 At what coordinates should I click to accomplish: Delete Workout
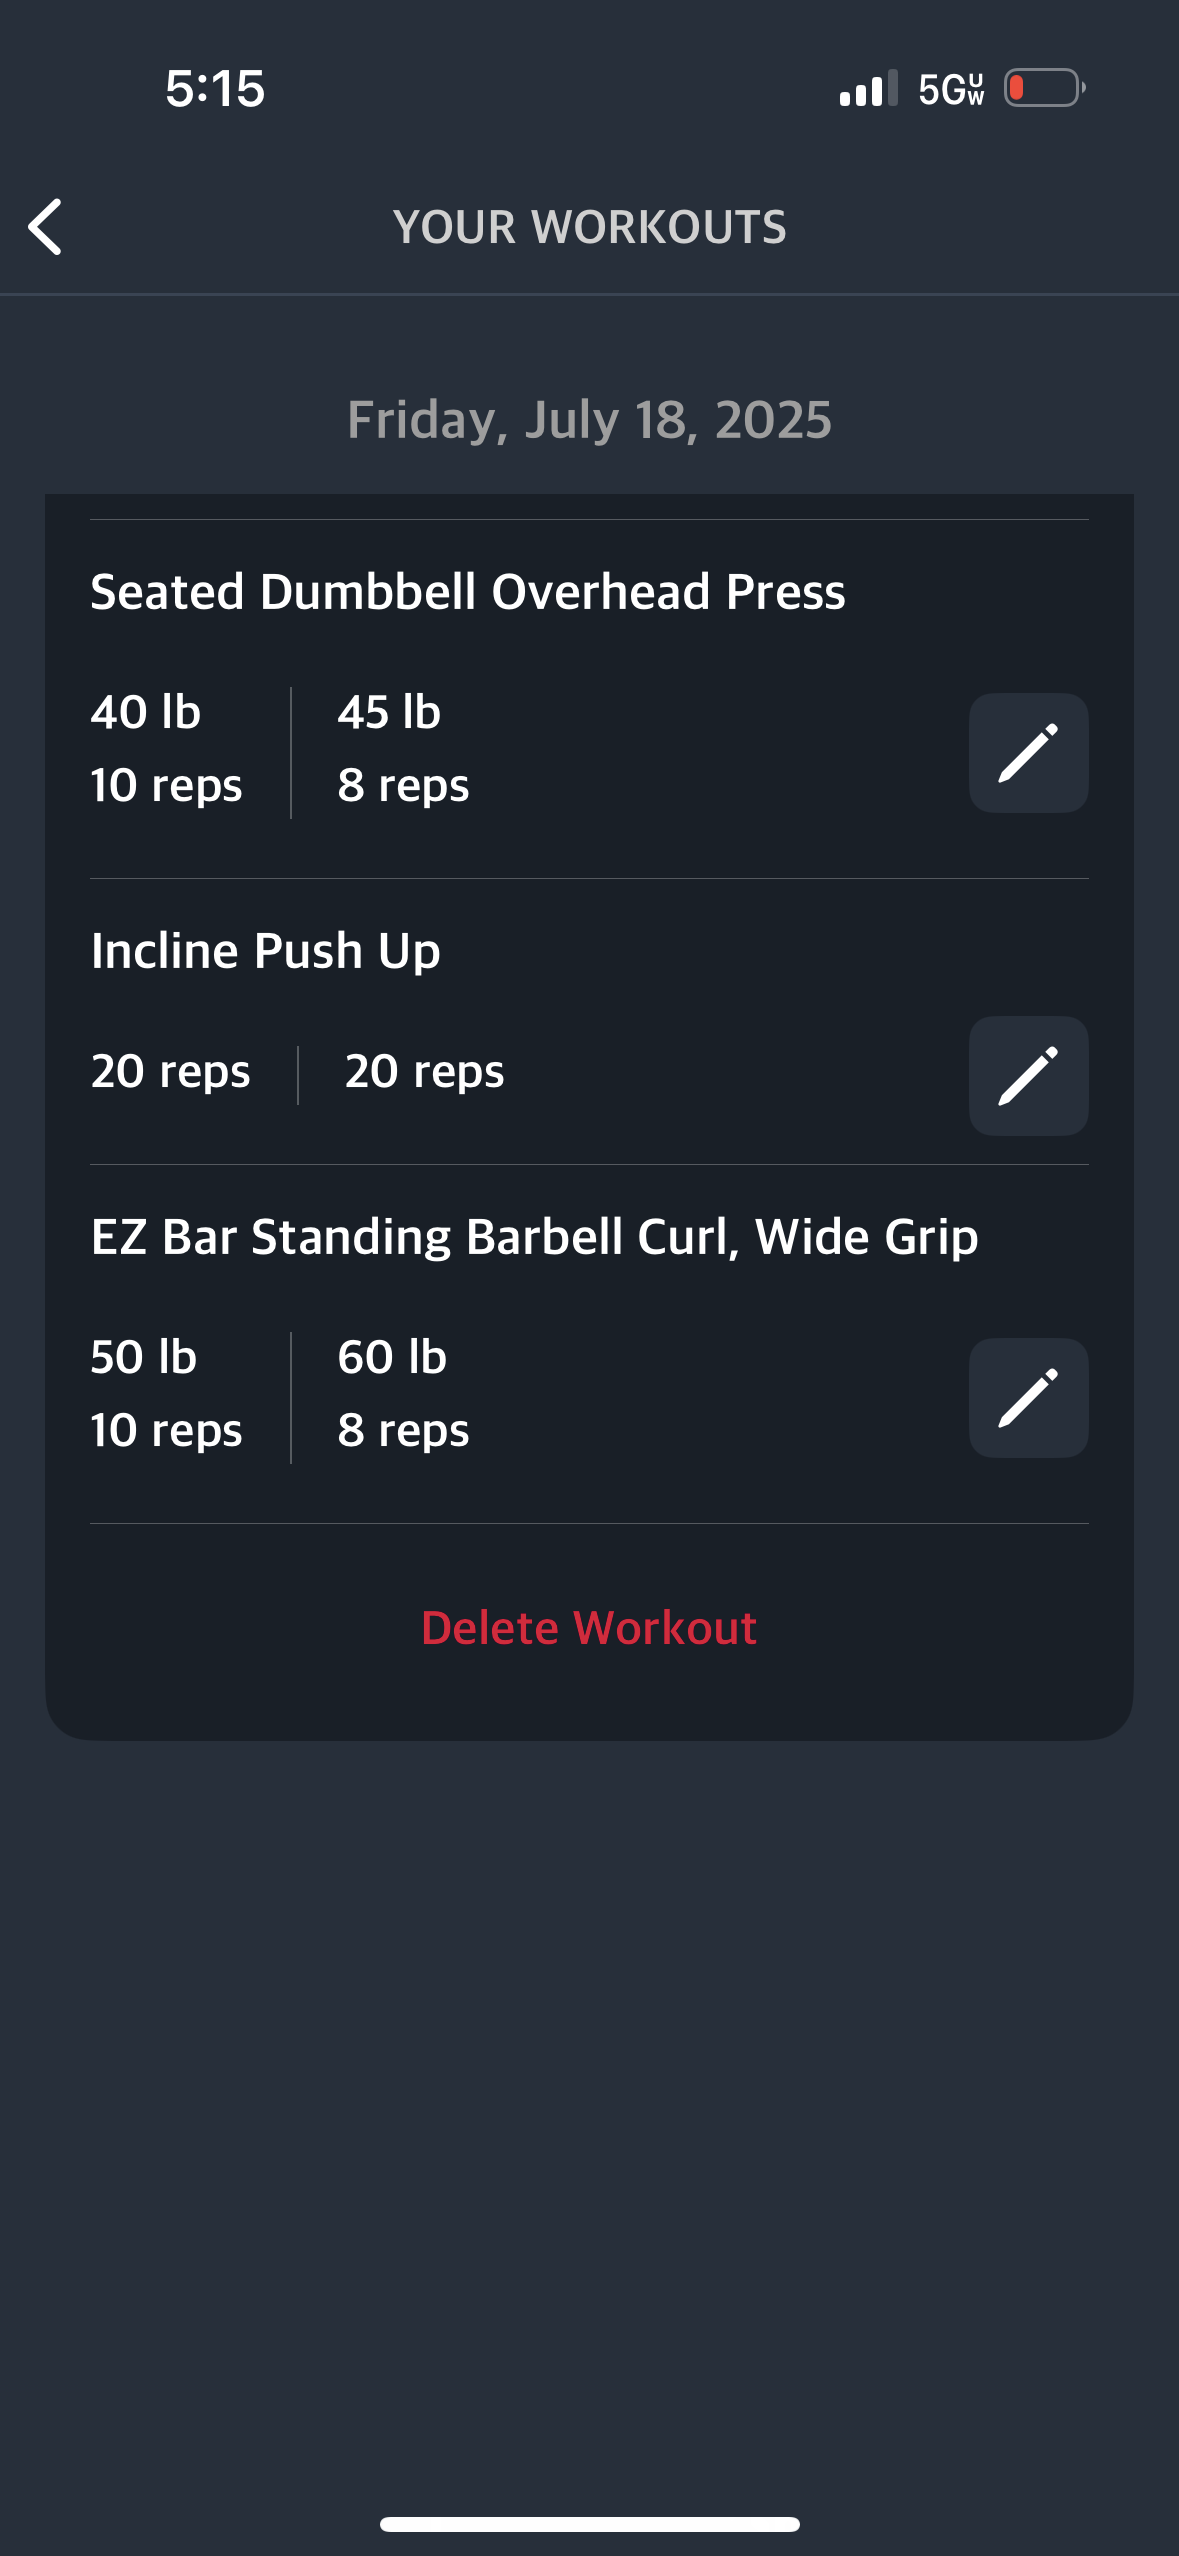[x=589, y=1627]
